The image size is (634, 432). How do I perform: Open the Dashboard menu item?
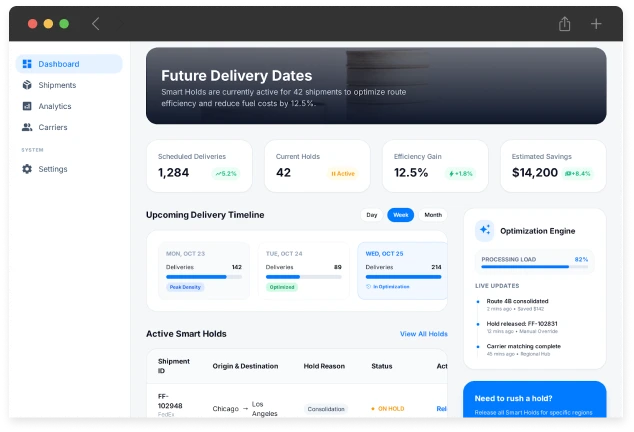[69, 64]
